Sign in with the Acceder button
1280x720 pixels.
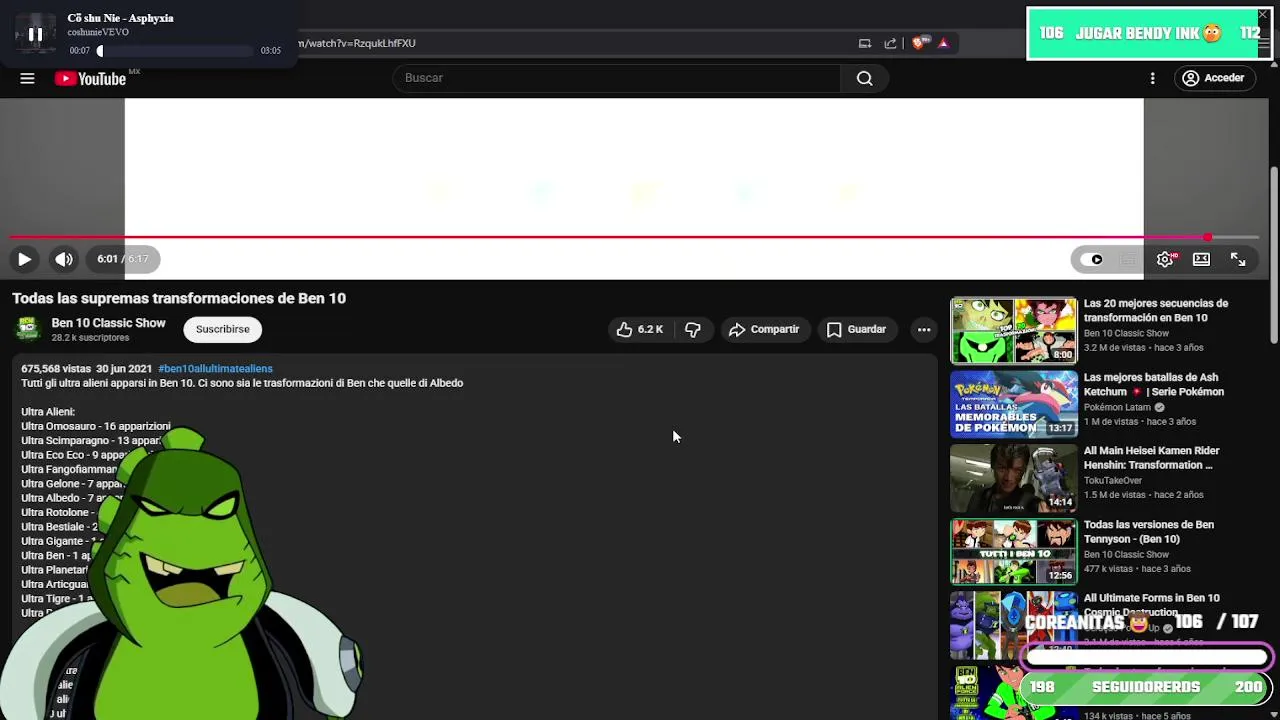1213,78
